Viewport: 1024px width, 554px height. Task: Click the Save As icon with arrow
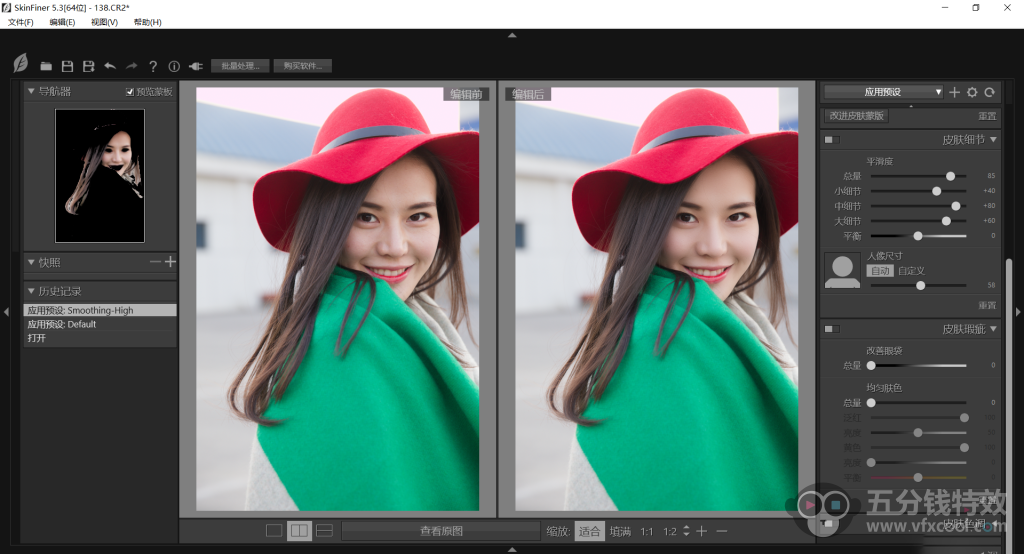click(x=89, y=66)
